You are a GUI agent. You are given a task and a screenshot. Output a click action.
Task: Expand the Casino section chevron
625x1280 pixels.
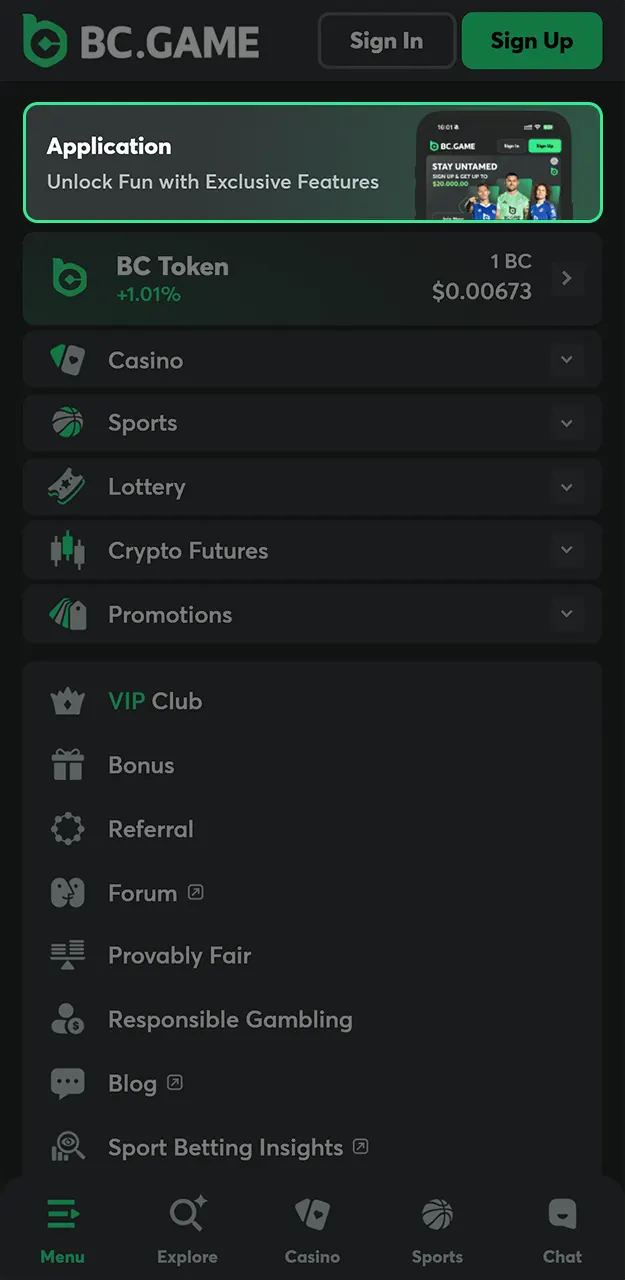[x=567, y=360]
